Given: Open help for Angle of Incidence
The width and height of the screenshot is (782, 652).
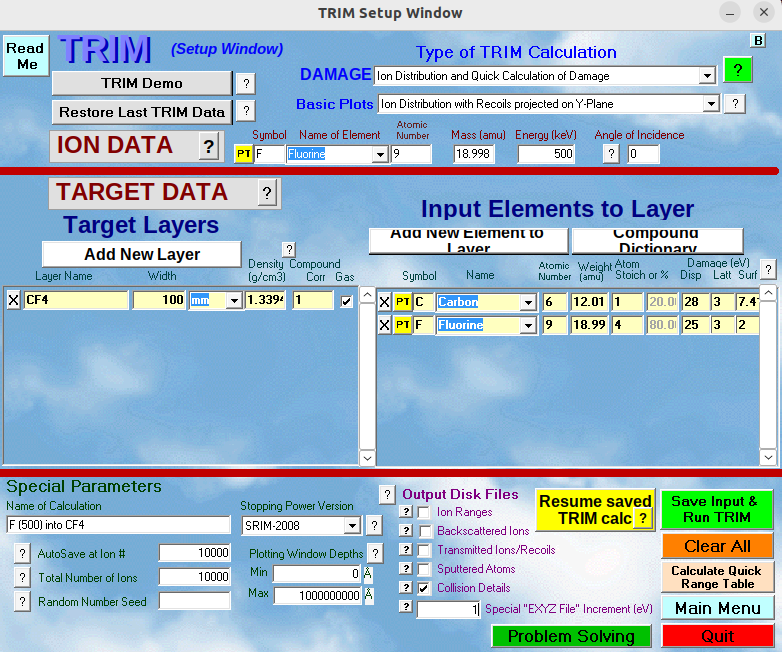Looking at the screenshot, I should (x=611, y=154).
